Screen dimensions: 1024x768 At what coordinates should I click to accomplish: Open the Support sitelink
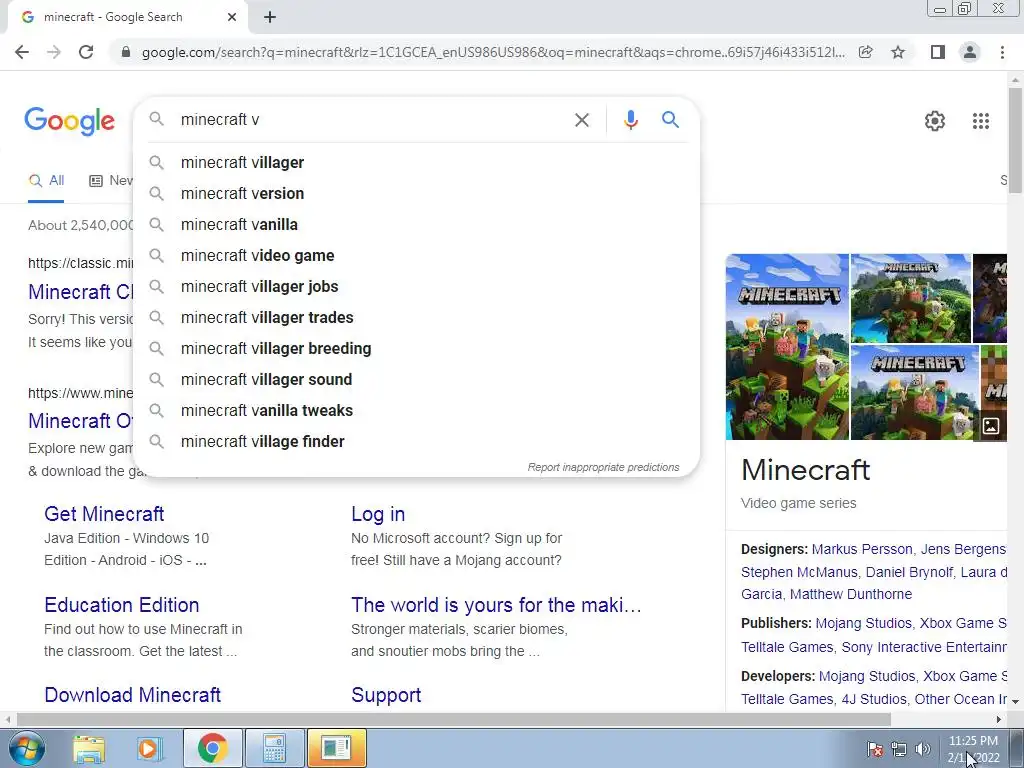[386, 695]
